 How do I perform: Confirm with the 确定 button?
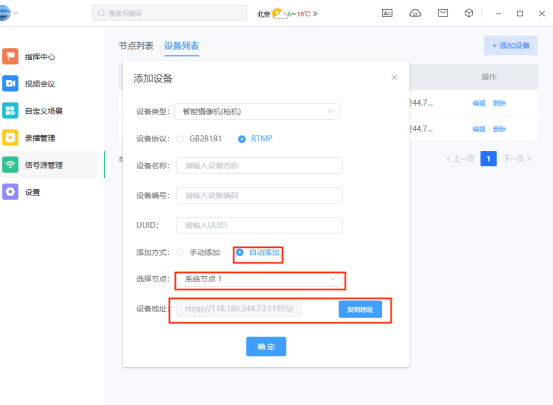click(266, 346)
